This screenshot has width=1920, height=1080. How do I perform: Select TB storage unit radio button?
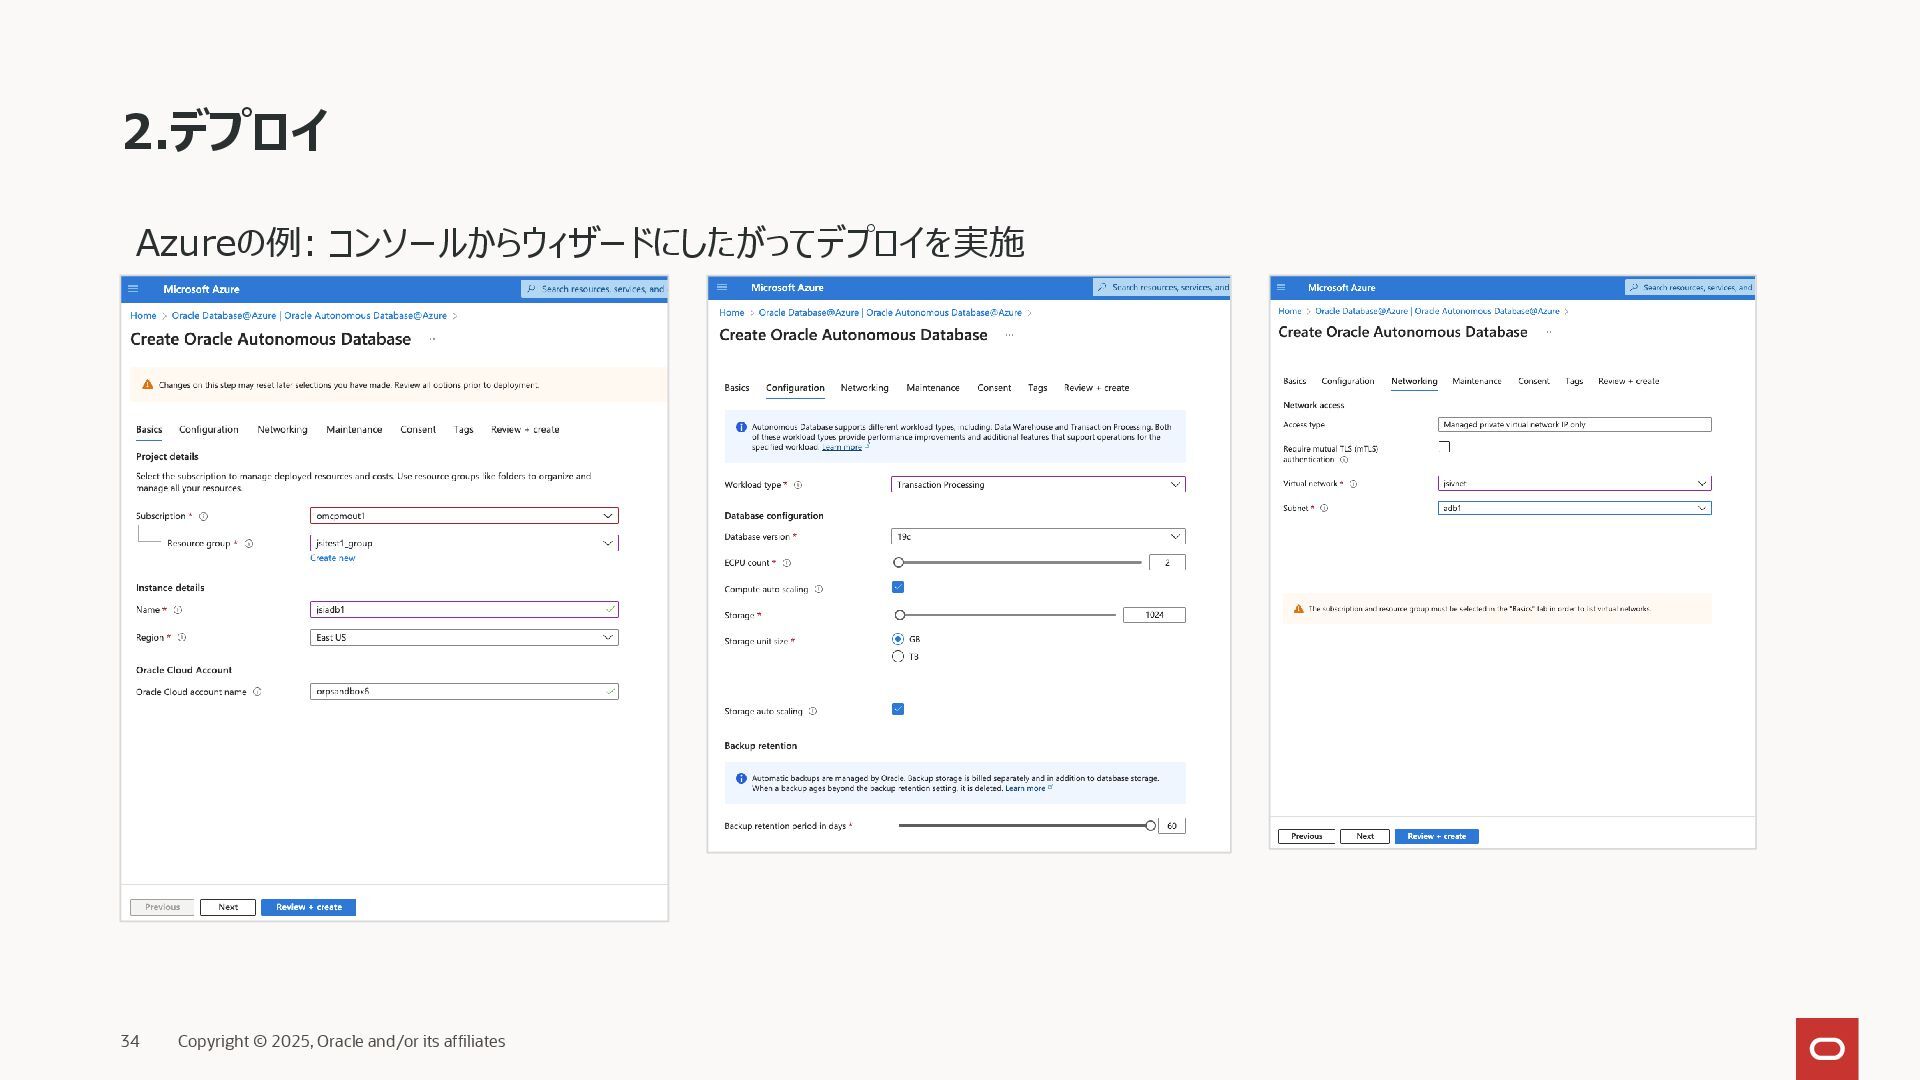(898, 657)
